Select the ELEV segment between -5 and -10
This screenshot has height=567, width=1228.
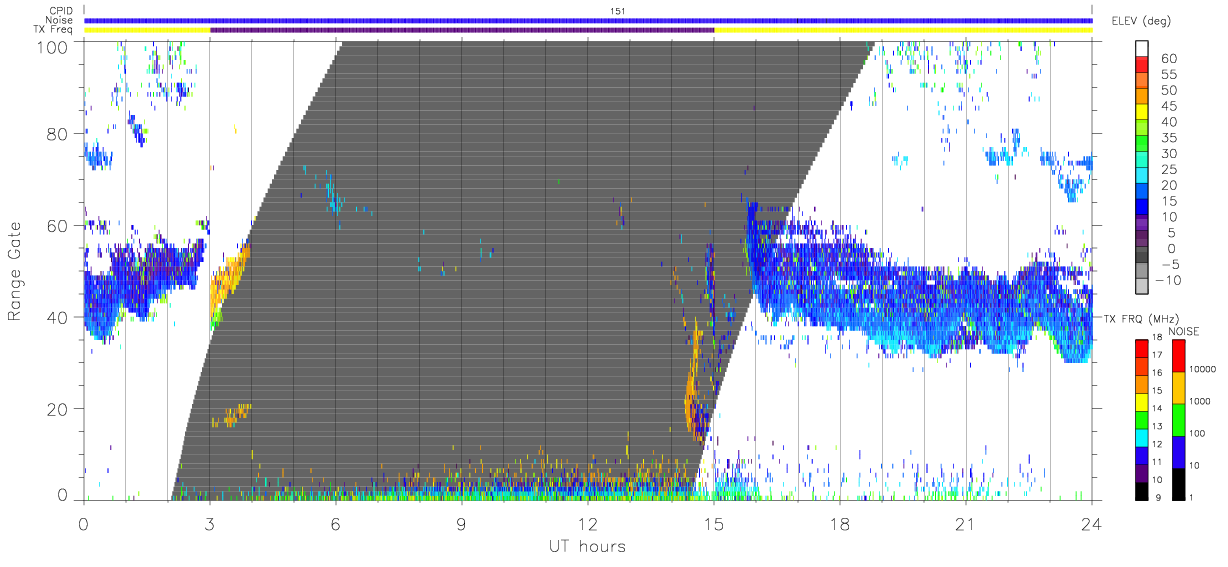pyautogui.click(x=1141, y=272)
